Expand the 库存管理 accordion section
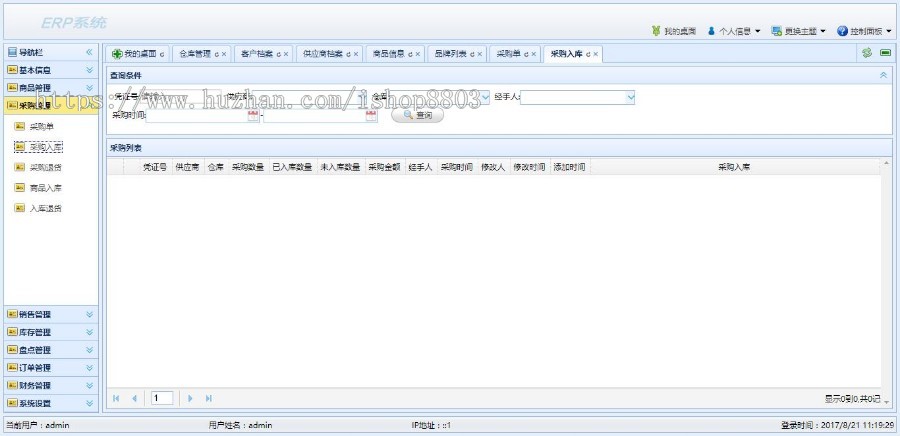900x436 pixels. (51, 332)
